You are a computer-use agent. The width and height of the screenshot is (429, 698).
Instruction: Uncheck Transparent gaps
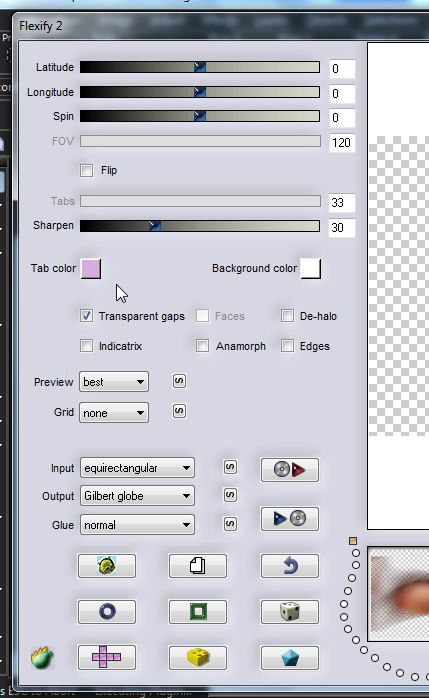[86, 316]
